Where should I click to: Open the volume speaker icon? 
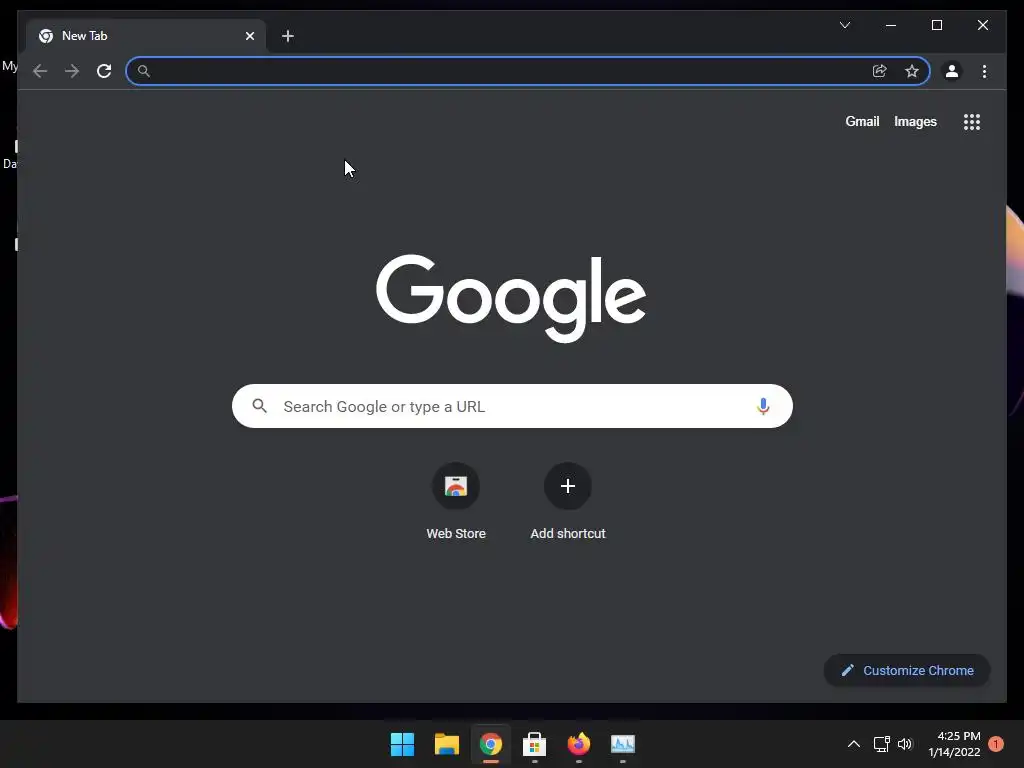click(905, 744)
